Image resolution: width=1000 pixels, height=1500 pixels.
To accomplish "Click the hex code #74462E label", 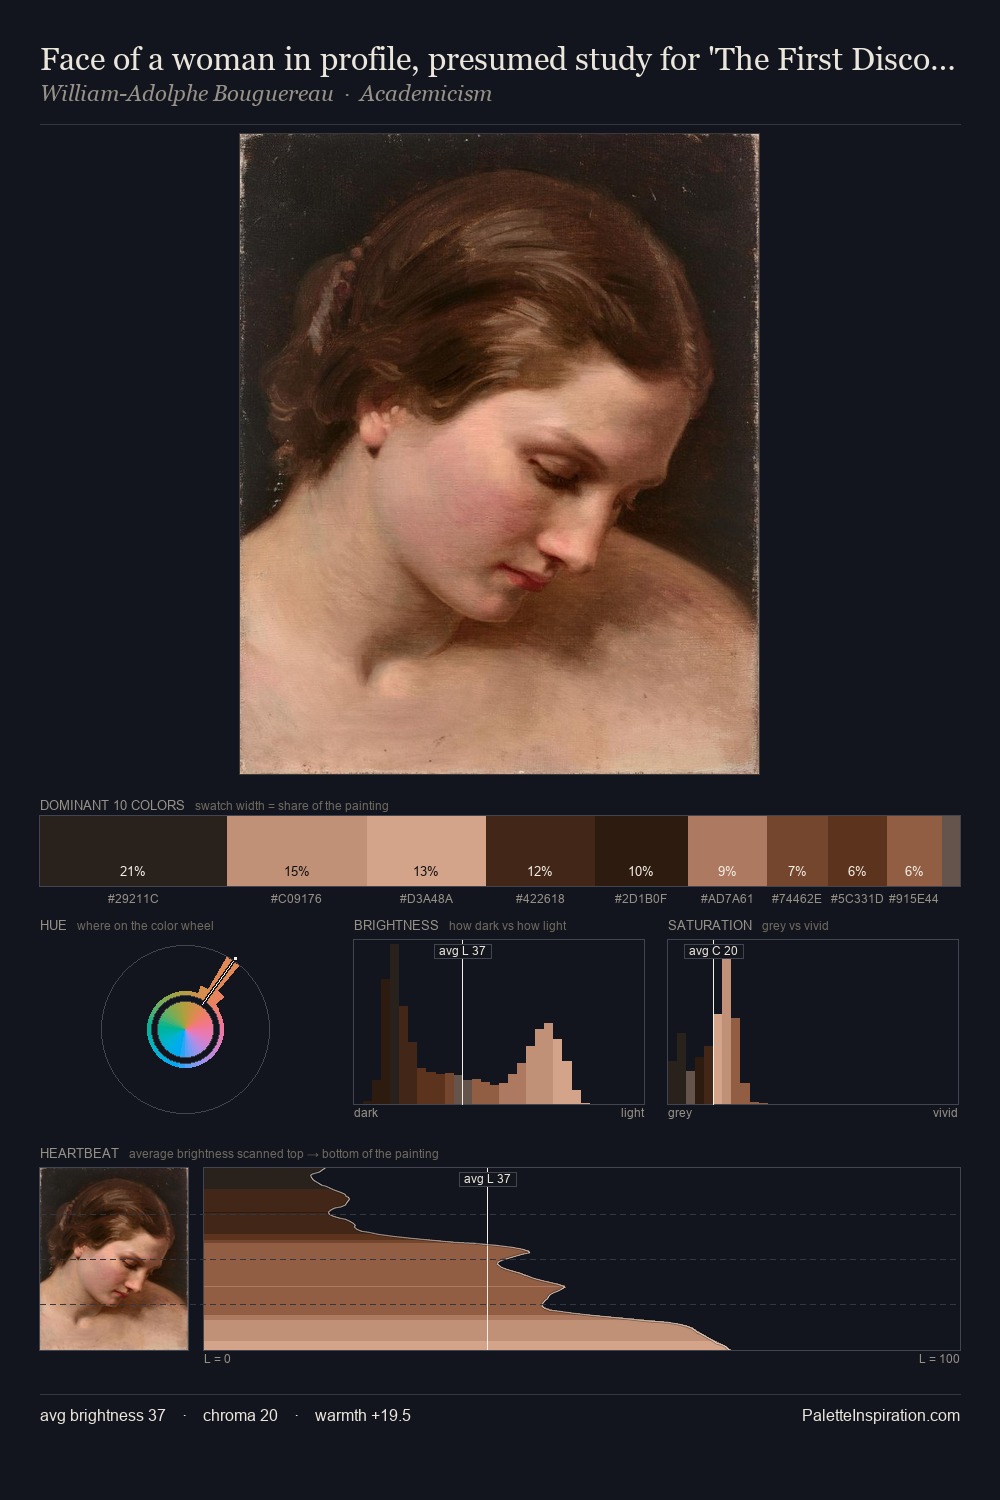I will point(797,899).
